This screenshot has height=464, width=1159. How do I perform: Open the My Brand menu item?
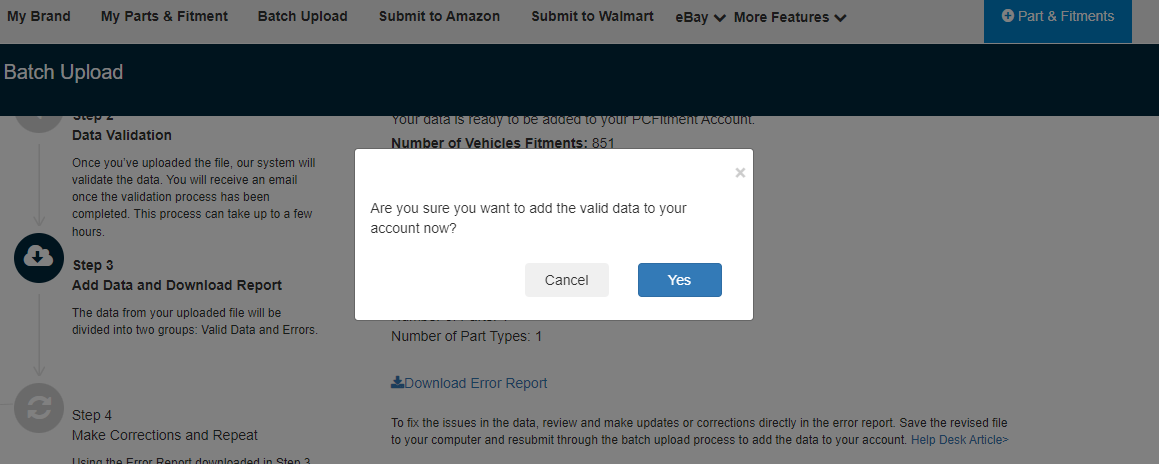(39, 16)
